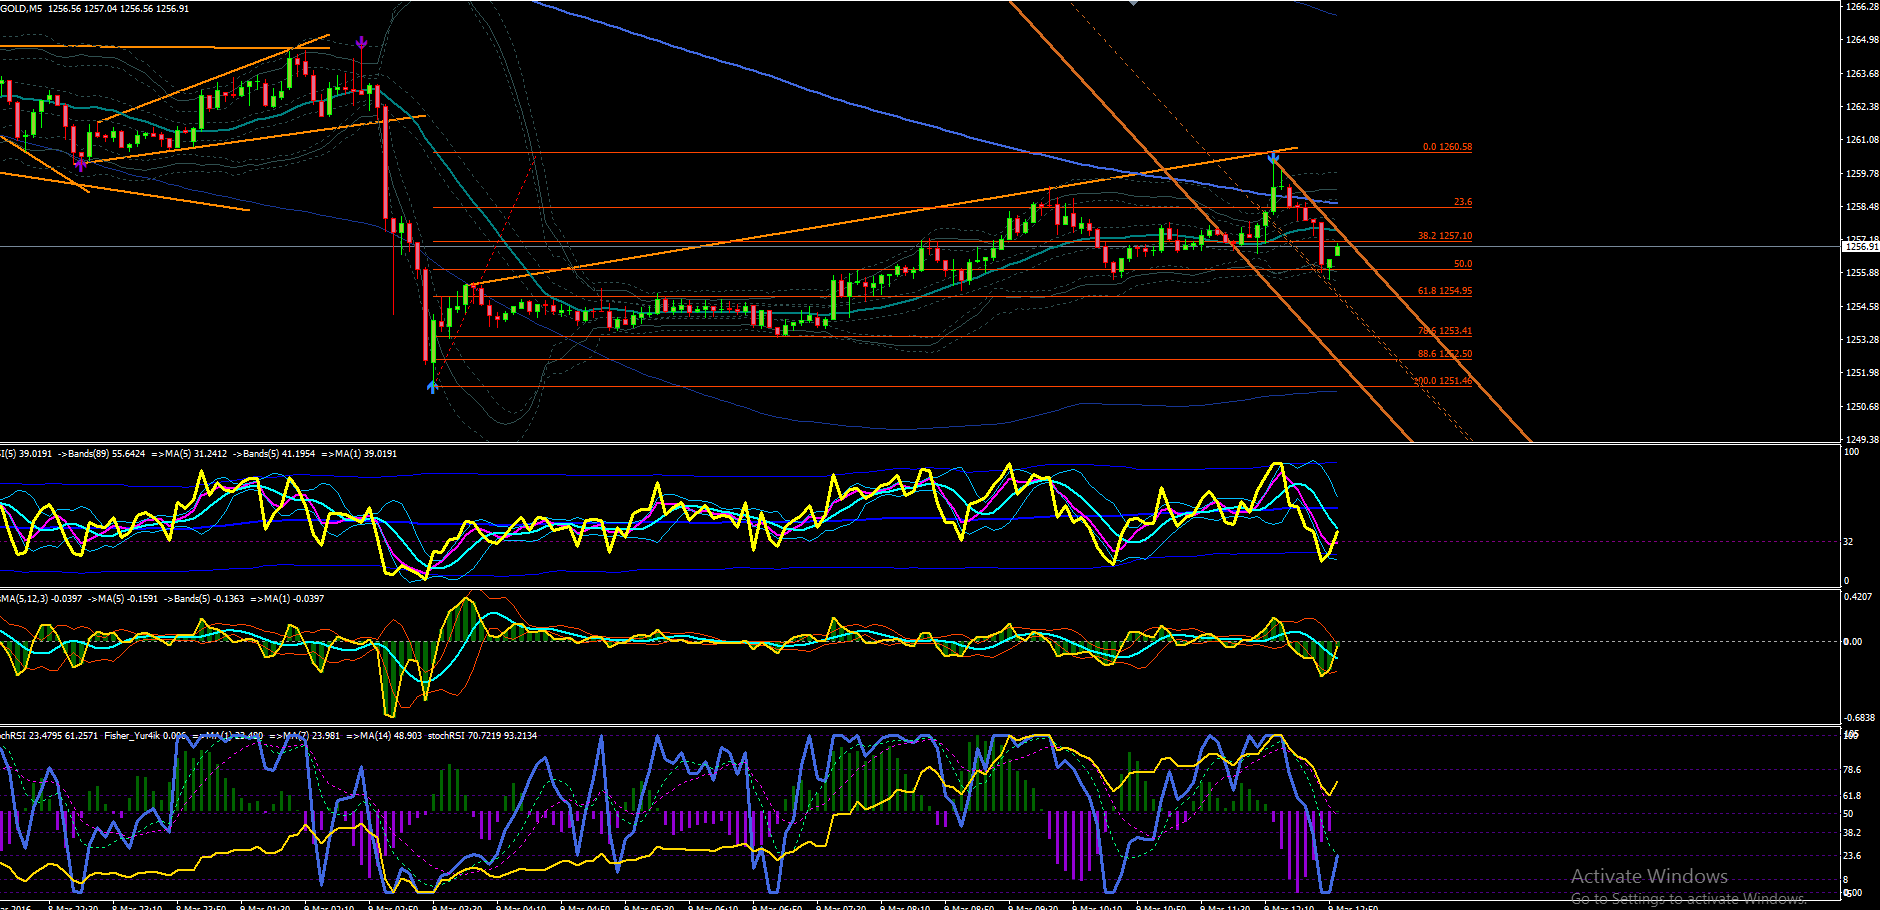1880x910 pixels.
Task: Click the oscillator scale value -0.6838
Action: [1859, 718]
